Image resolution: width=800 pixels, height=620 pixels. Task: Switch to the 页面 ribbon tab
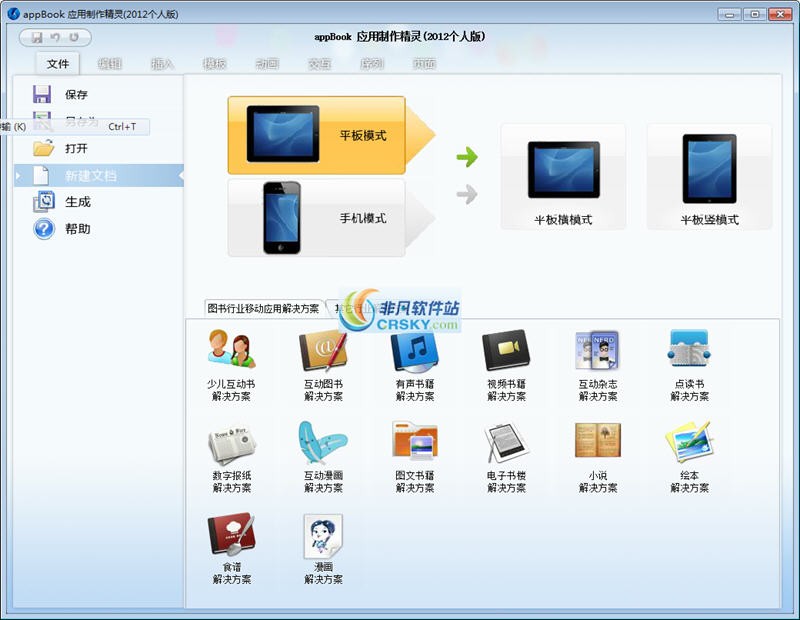(424, 64)
